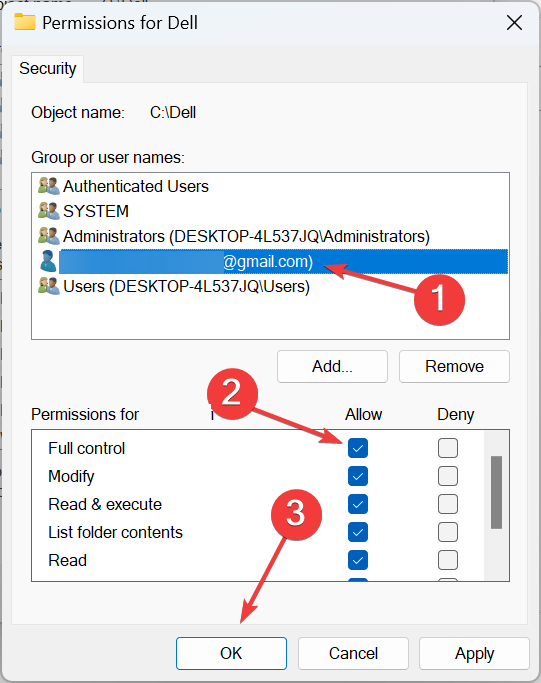
Task: Click the Users group icon
Action: [48, 286]
